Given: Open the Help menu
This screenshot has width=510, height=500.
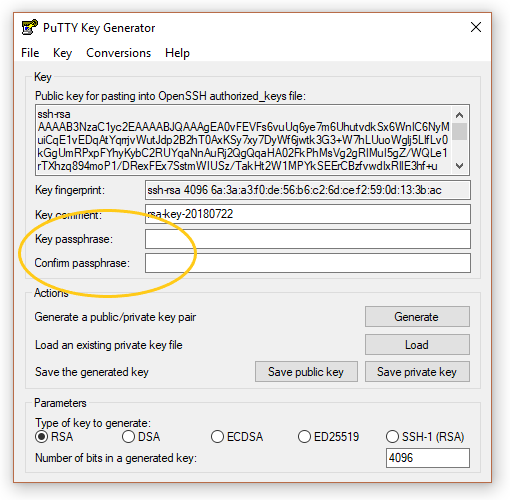Looking at the screenshot, I should 177,53.
